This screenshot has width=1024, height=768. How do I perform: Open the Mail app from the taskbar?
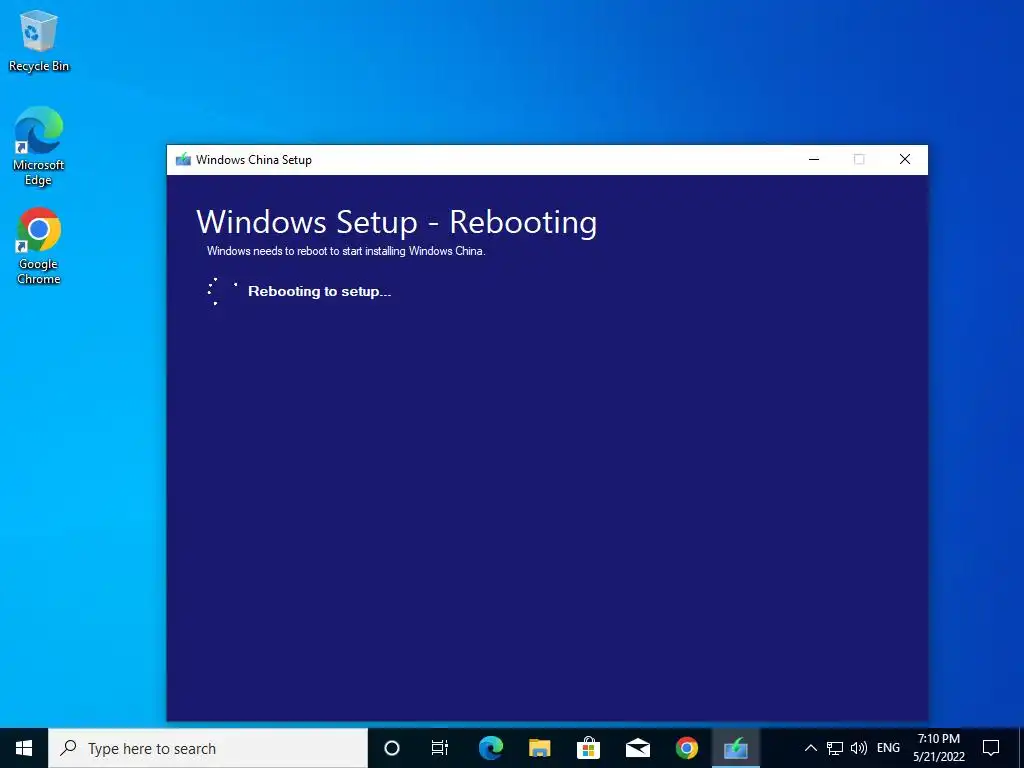[637, 748]
